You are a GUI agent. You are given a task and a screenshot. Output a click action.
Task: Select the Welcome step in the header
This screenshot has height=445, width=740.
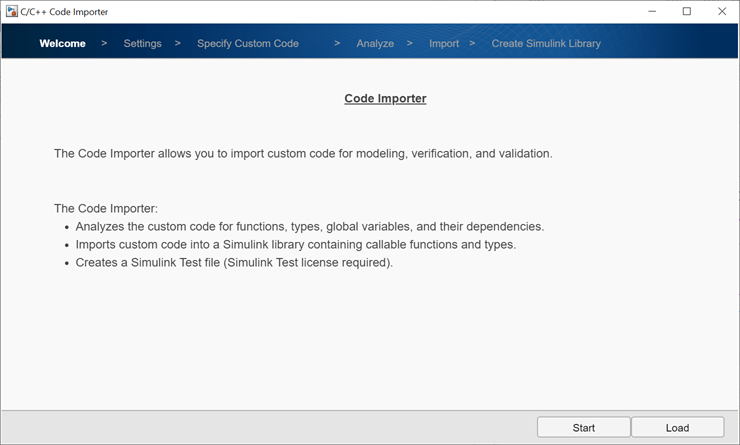pos(62,44)
